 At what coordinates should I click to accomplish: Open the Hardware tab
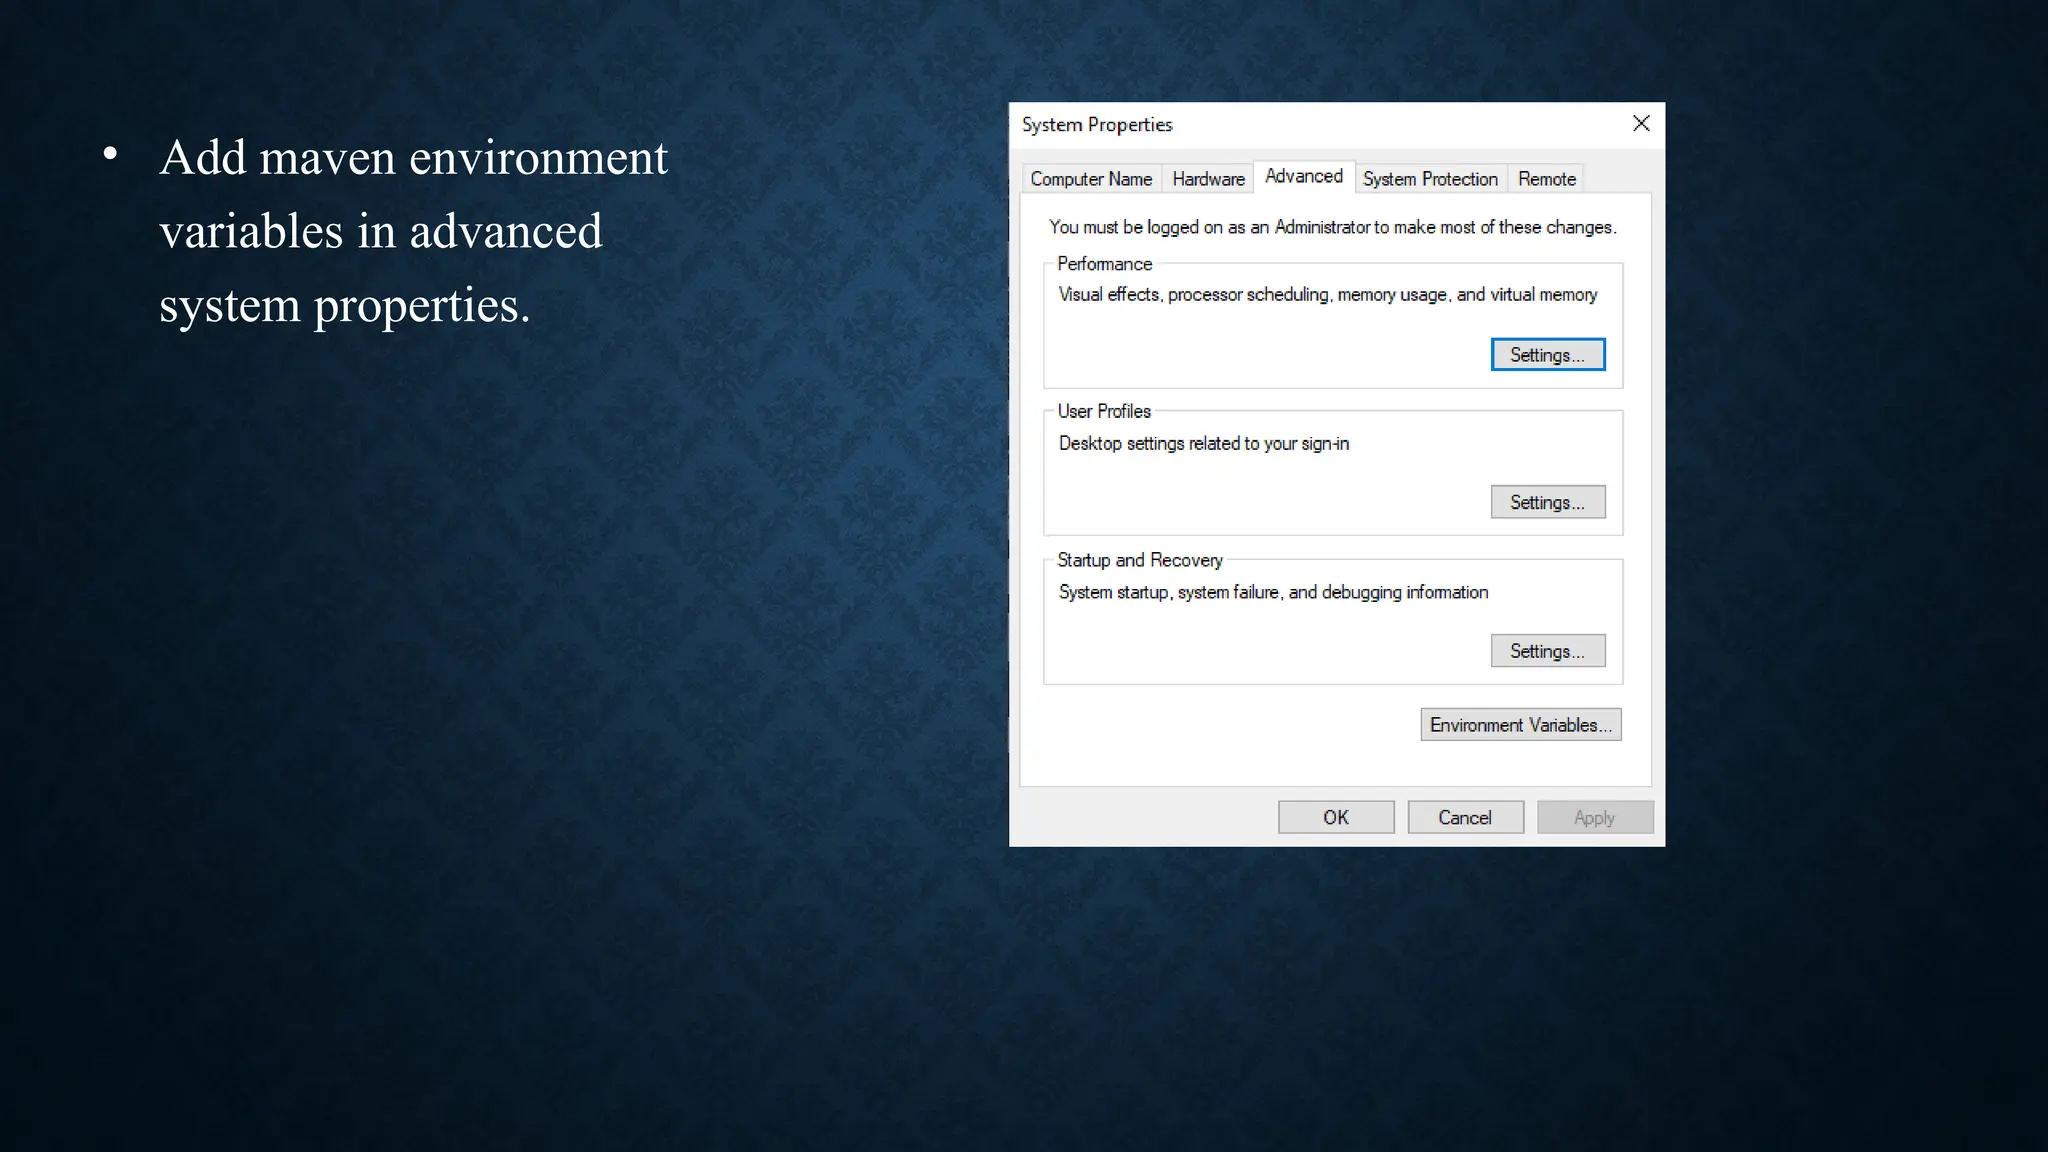[x=1208, y=179]
